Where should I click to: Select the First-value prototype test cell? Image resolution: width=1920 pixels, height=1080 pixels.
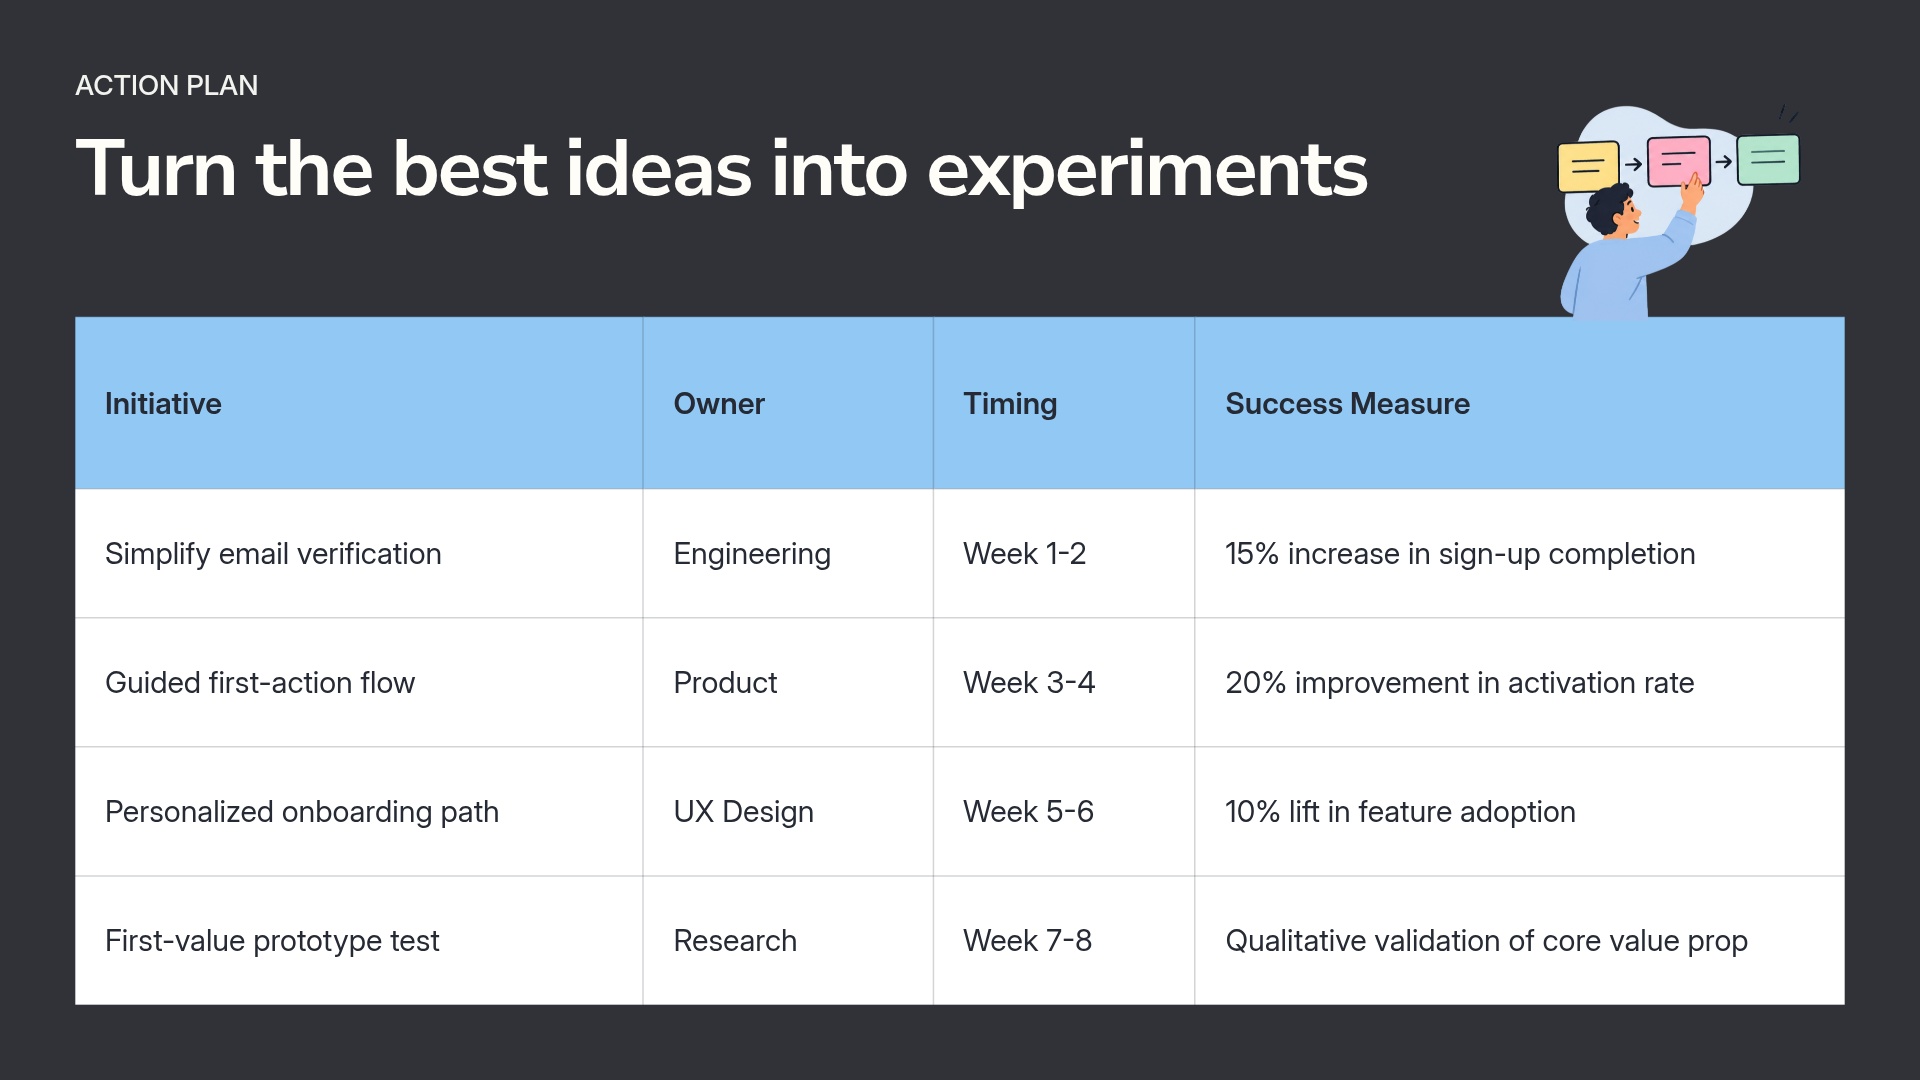(359, 941)
